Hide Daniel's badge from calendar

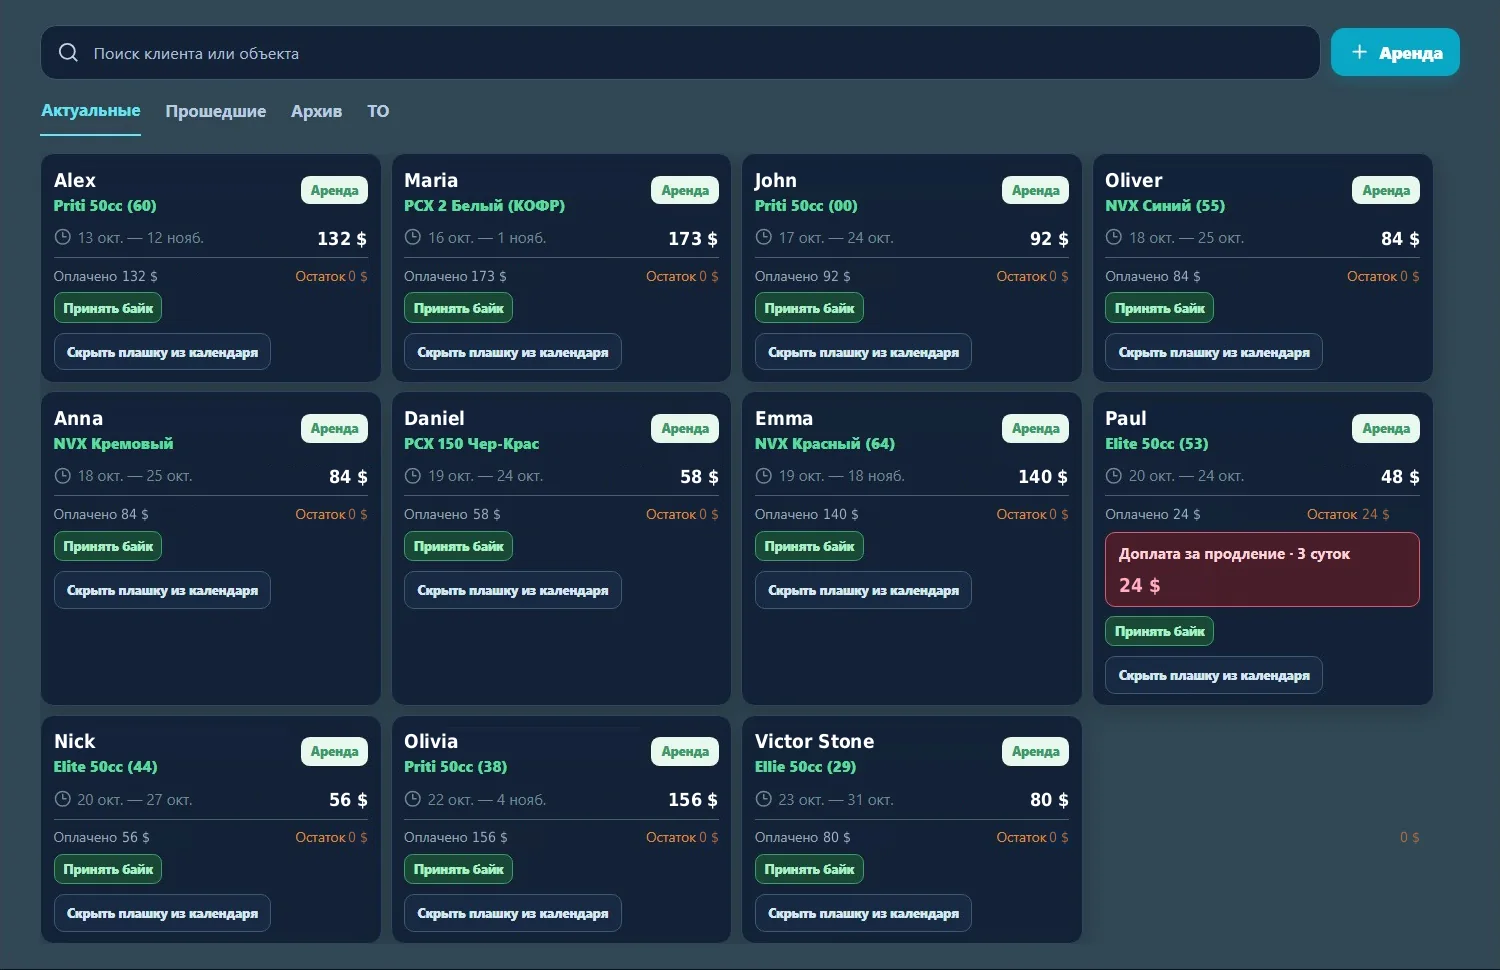pyautogui.click(x=512, y=590)
